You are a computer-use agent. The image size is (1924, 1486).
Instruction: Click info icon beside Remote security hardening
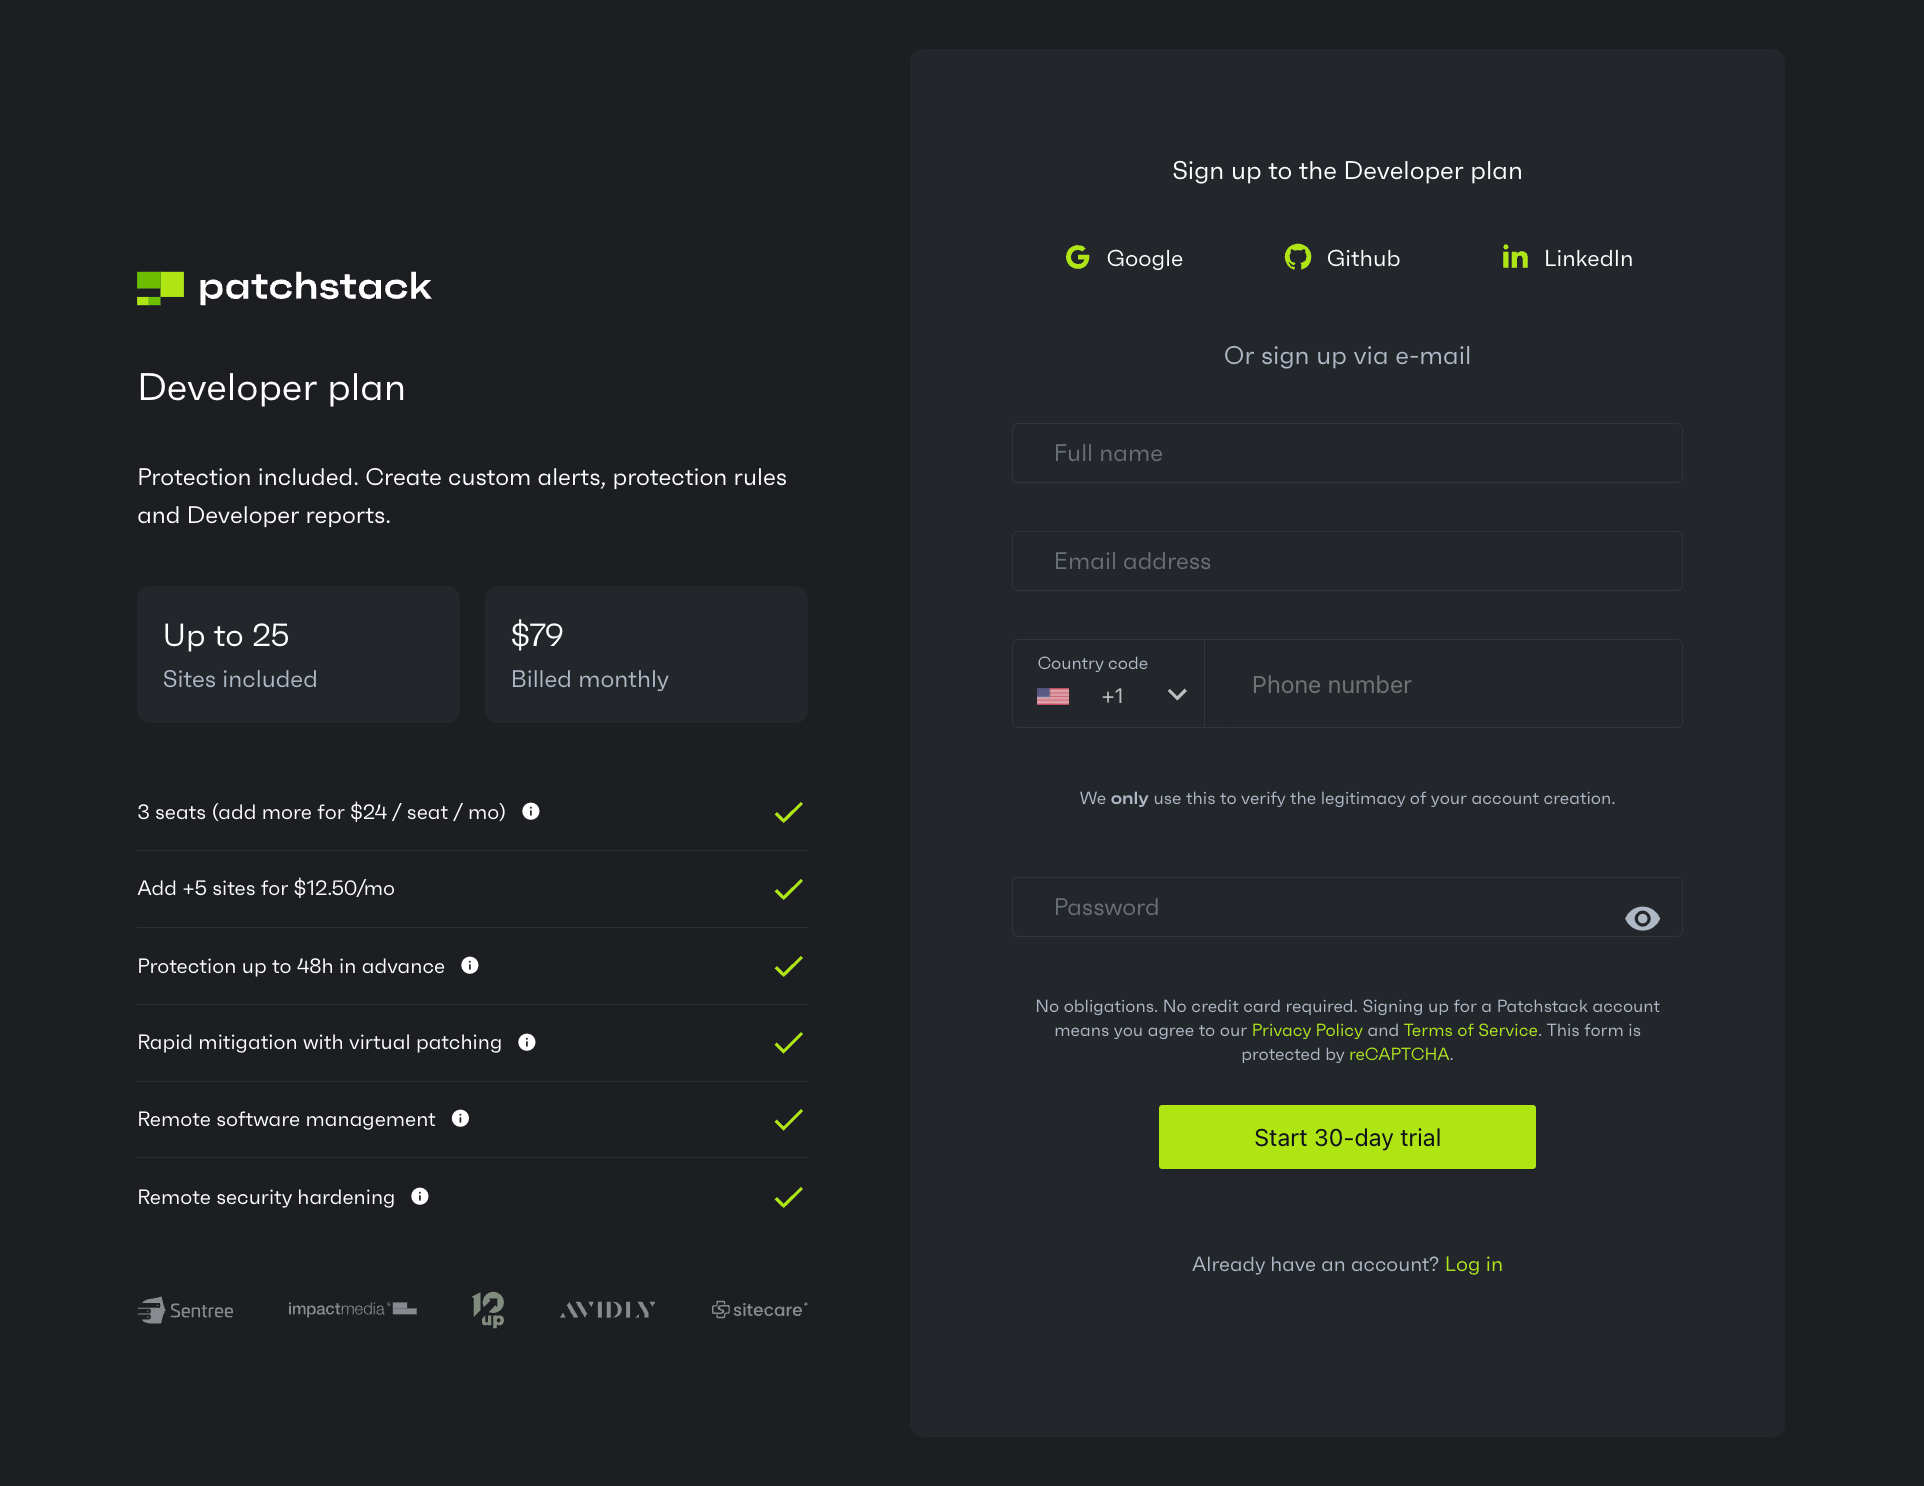pyautogui.click(x=420, y=1196)
